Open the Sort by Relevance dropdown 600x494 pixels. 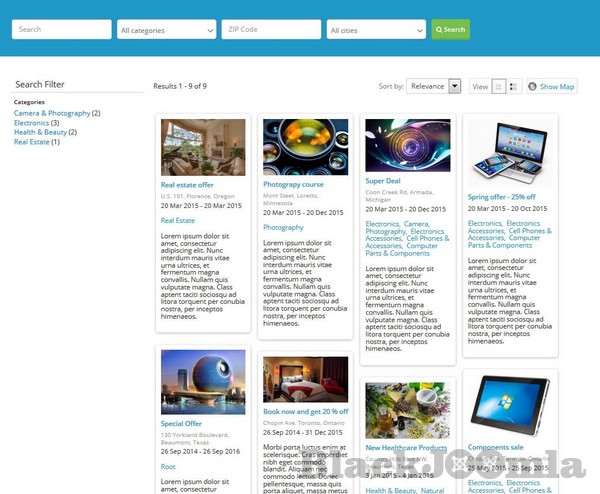point(434,87)
